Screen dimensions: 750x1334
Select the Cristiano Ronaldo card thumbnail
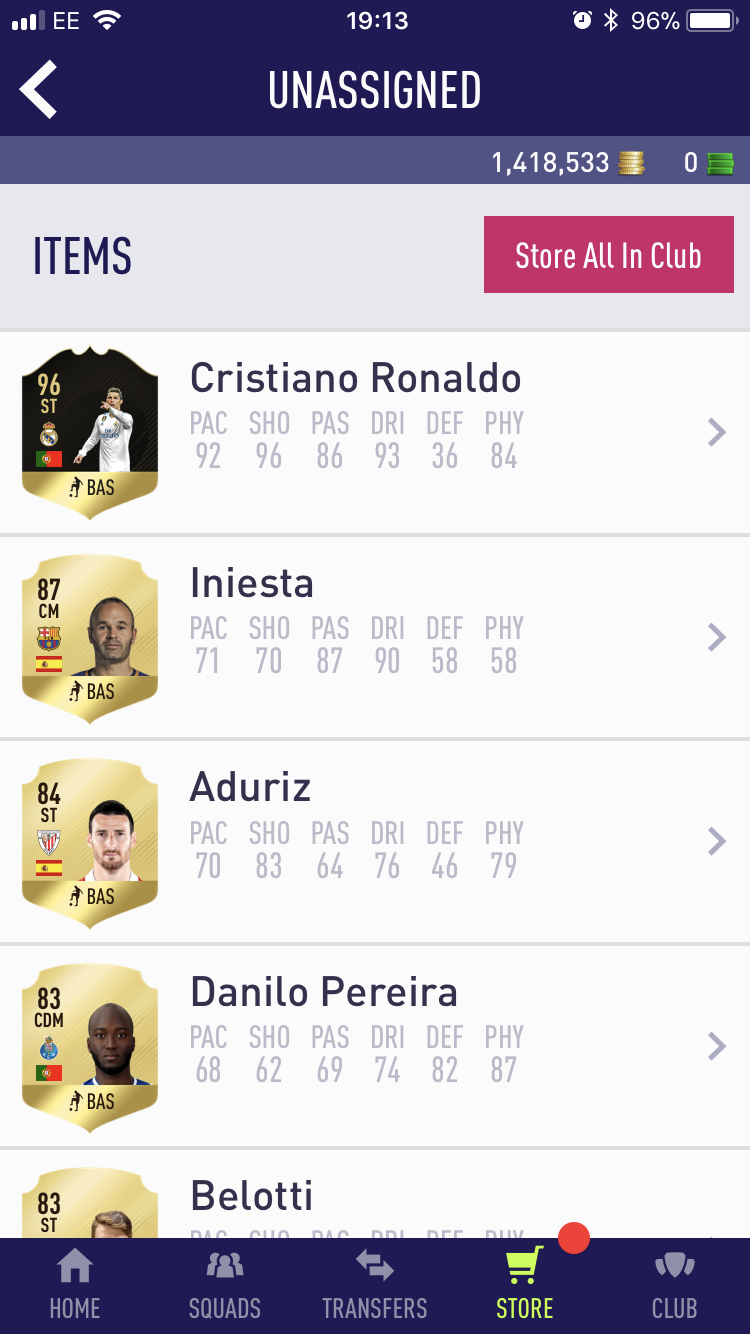(90, 433)
